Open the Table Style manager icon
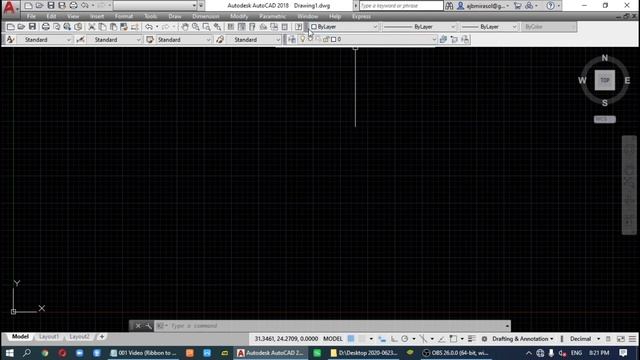640x360 pixels. [x=150, y=40]
